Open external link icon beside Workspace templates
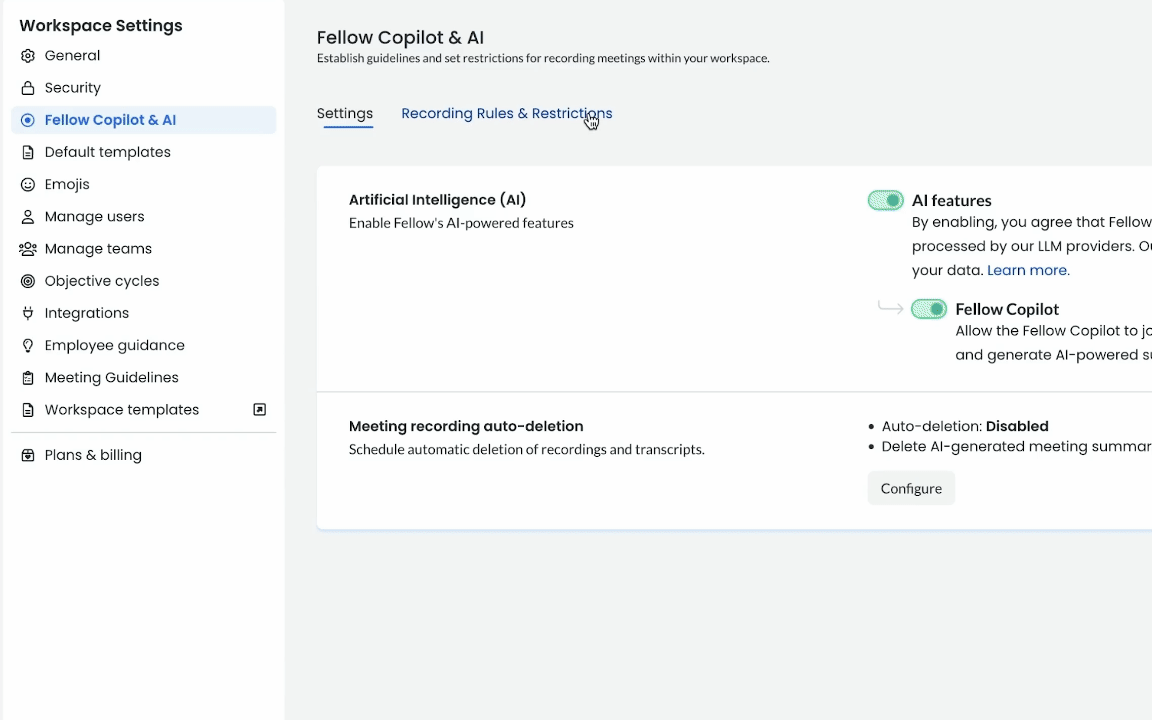Image resolution: width=1152 pixels, height=720 pixels. 260,410
